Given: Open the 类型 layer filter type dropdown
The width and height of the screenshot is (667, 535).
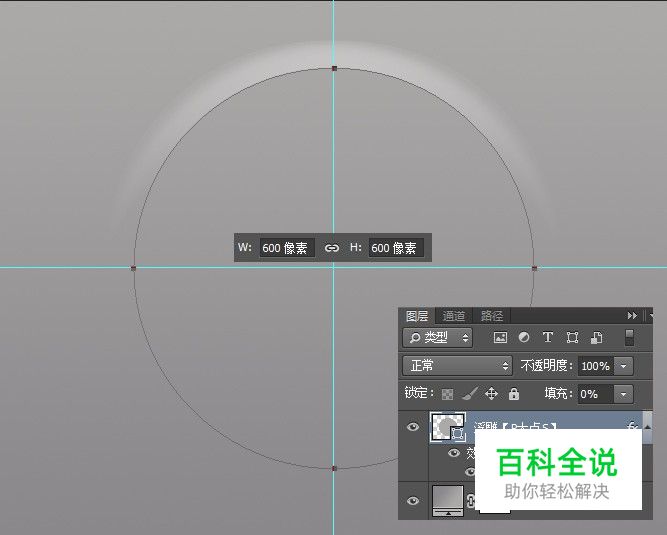Looking at the screenshot, I should pos(437,338).
